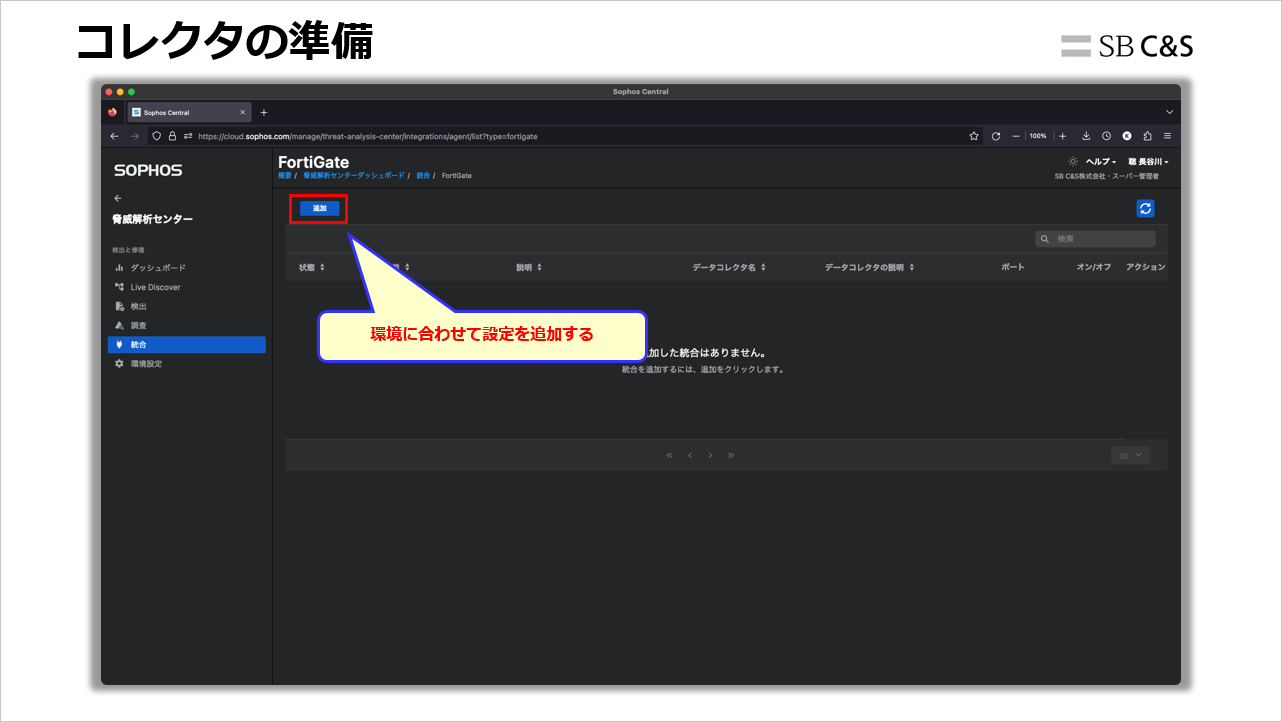Click the browser reload icon
Viewport: 1282px width, 722px height.
(995, 136)
